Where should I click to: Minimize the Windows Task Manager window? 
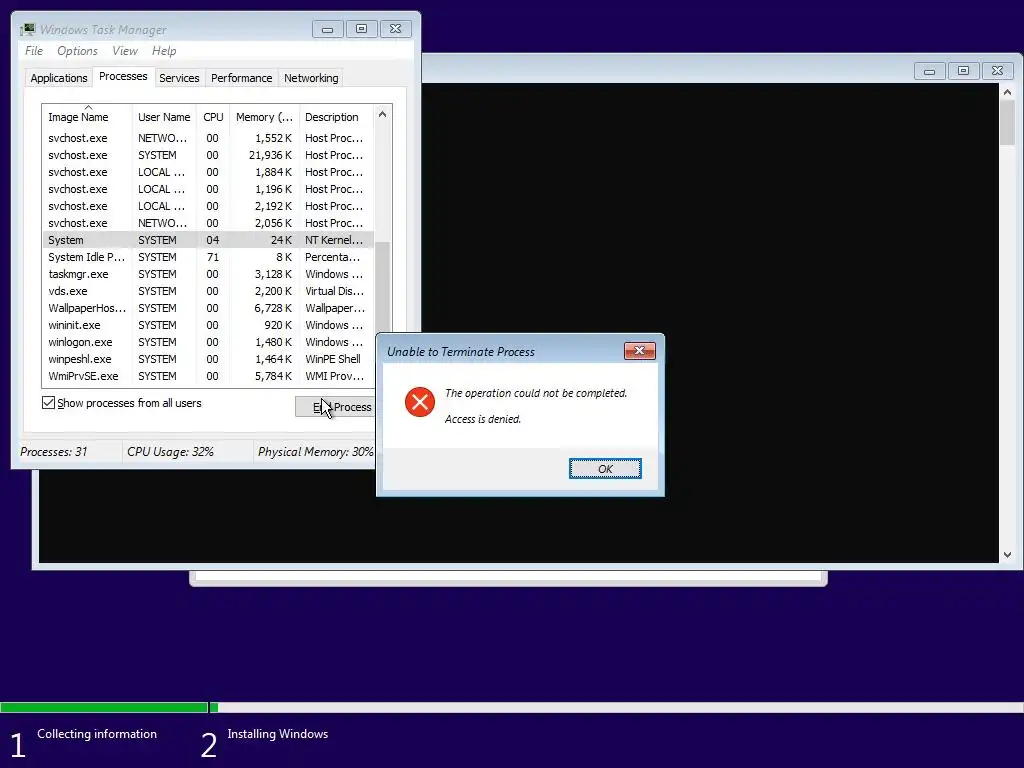328,29
